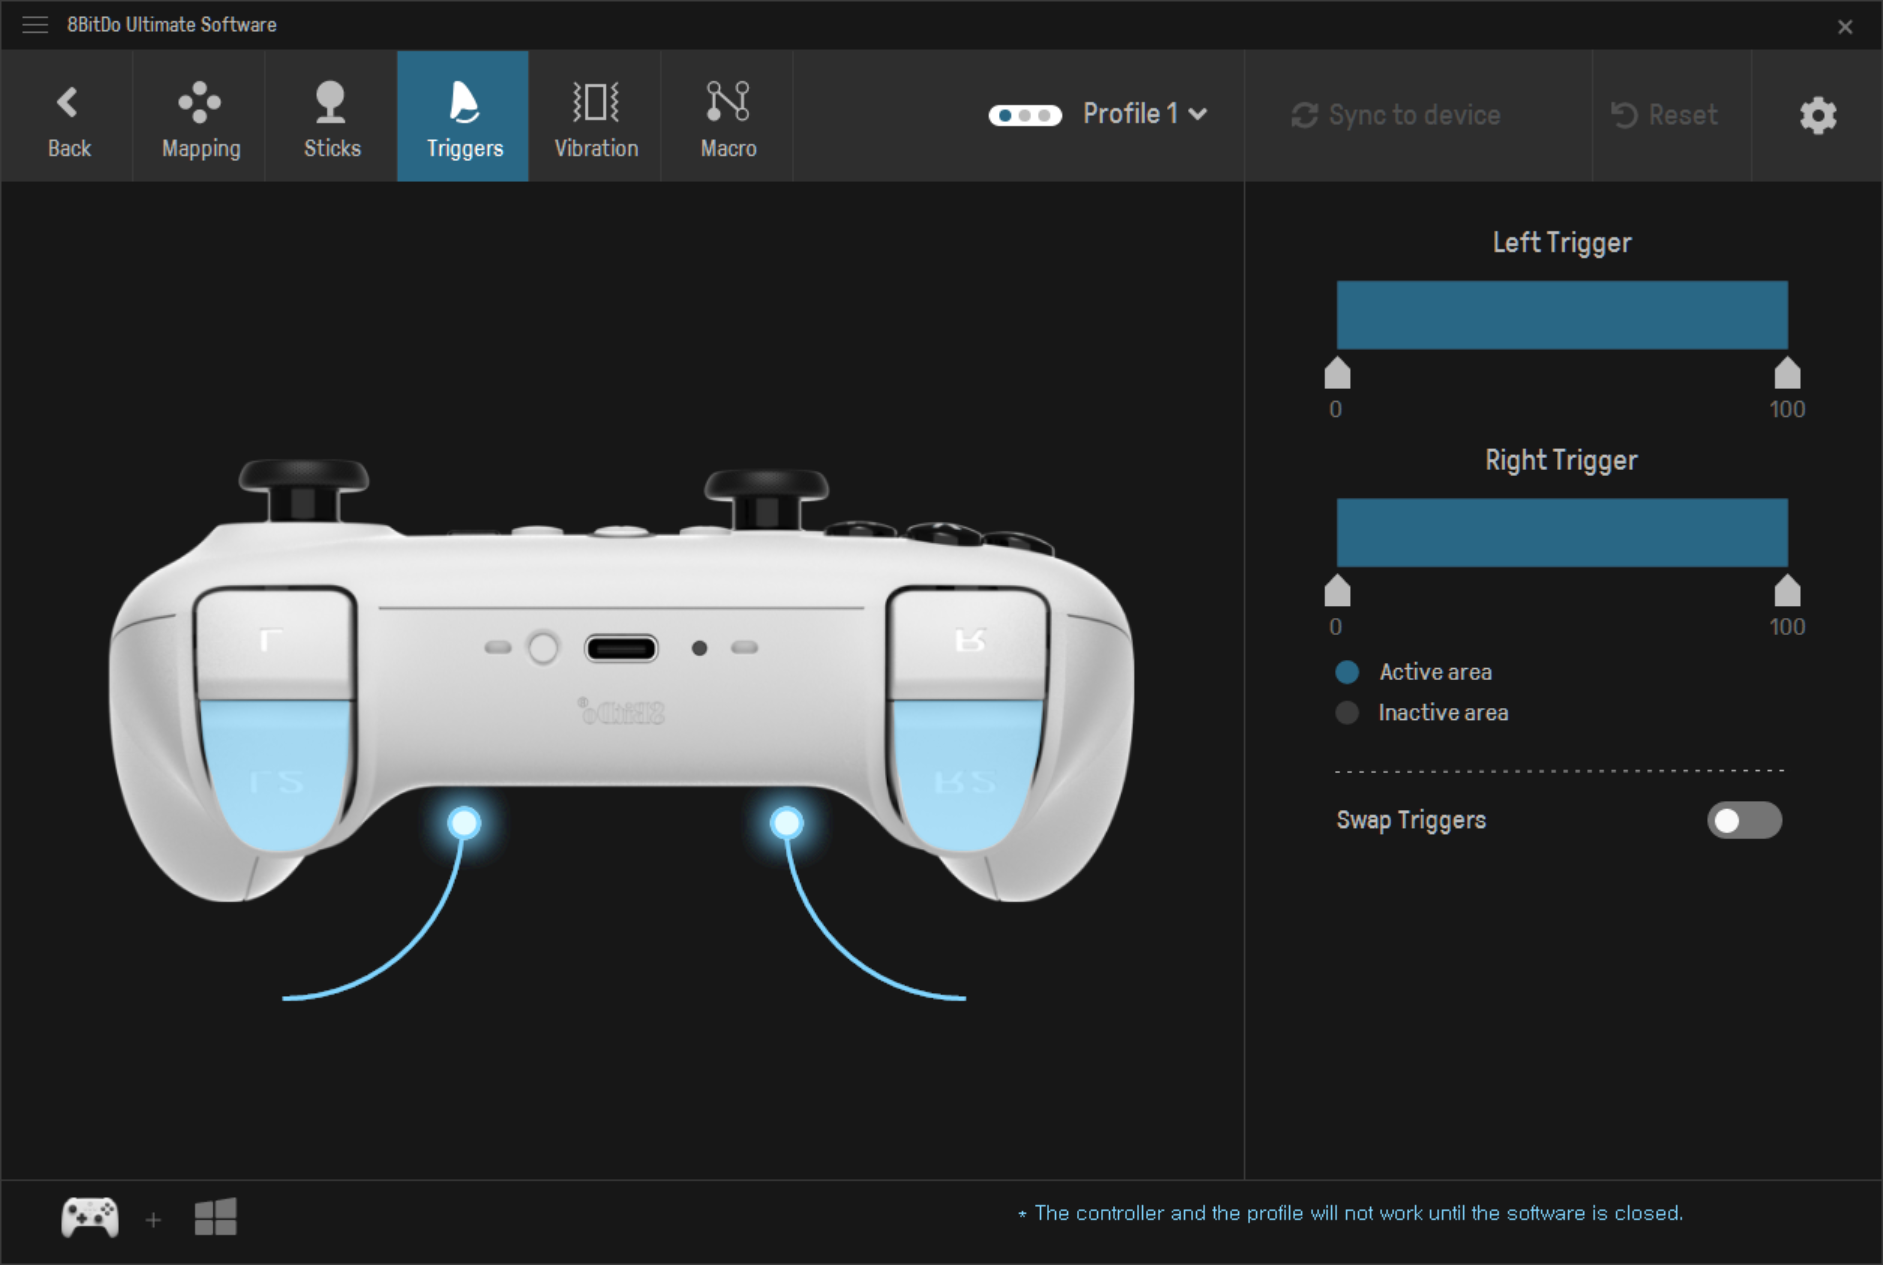Close the 8BitDo Ultimate Software window
1883x1265 pixels.
pos(1845,27)
